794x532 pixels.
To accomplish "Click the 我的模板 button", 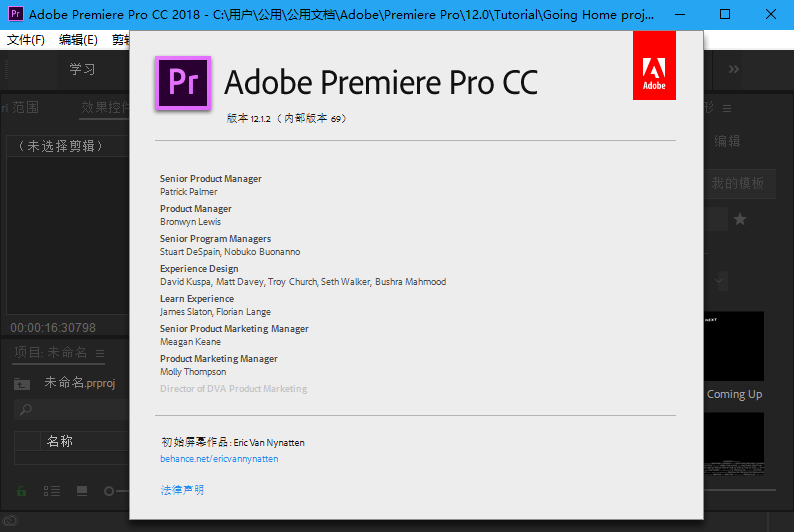I will [x=739, y=183].
